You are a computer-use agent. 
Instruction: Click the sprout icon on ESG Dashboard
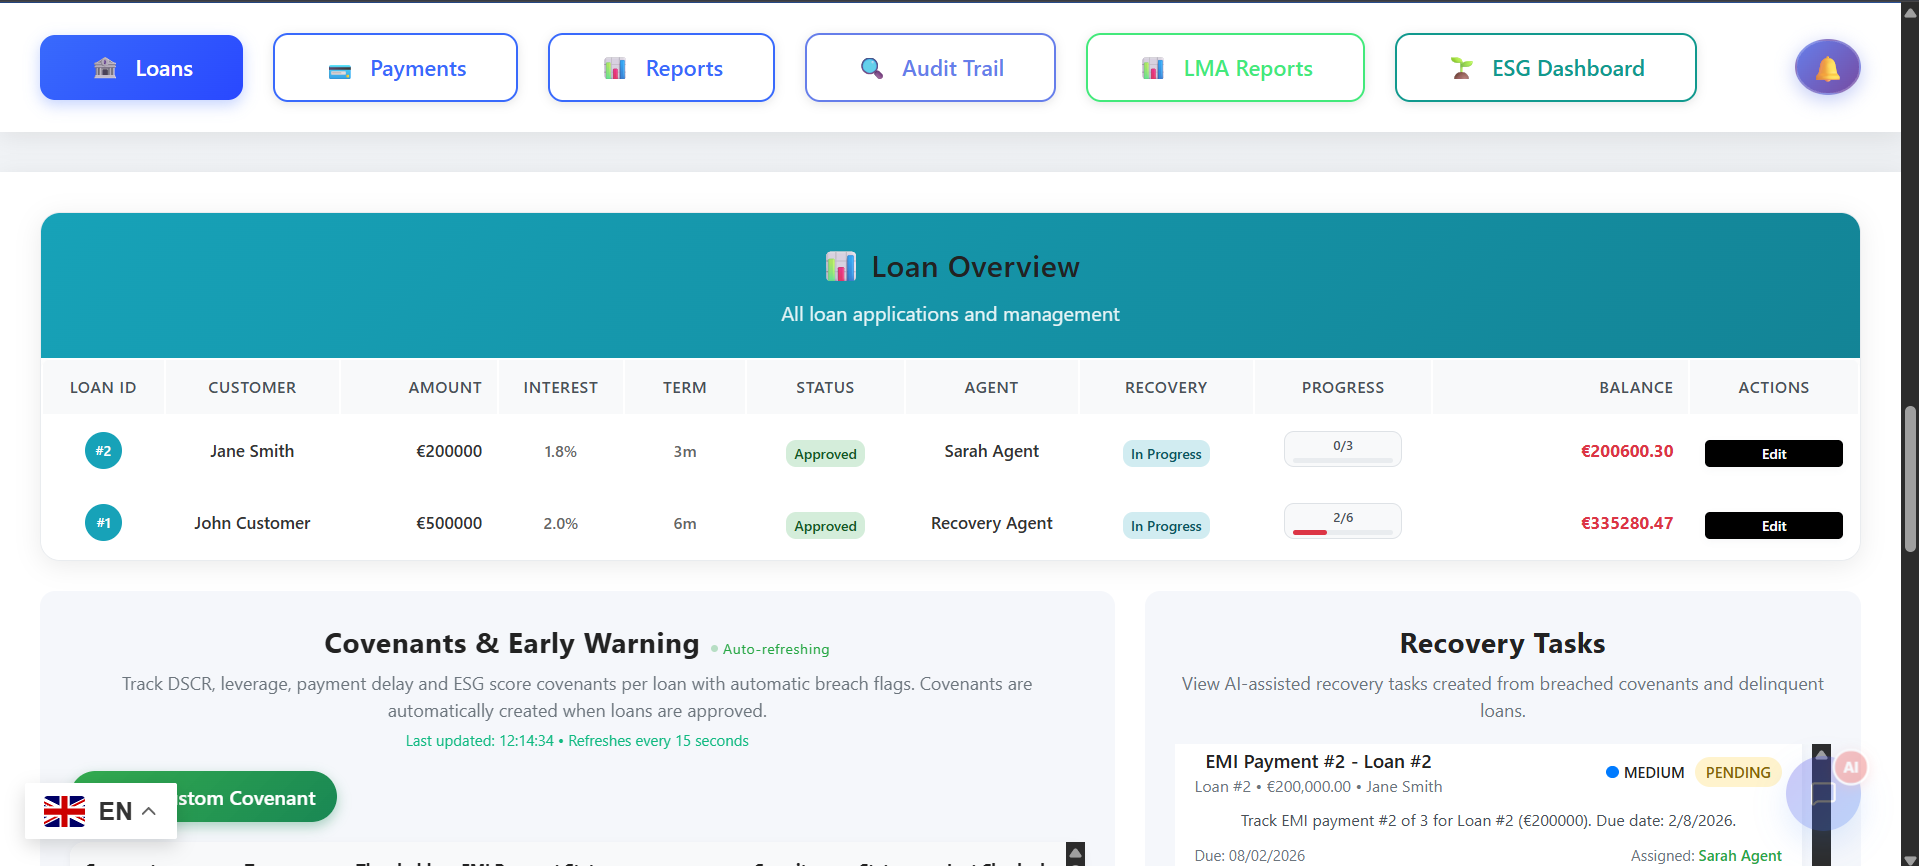pos(1461,68)
